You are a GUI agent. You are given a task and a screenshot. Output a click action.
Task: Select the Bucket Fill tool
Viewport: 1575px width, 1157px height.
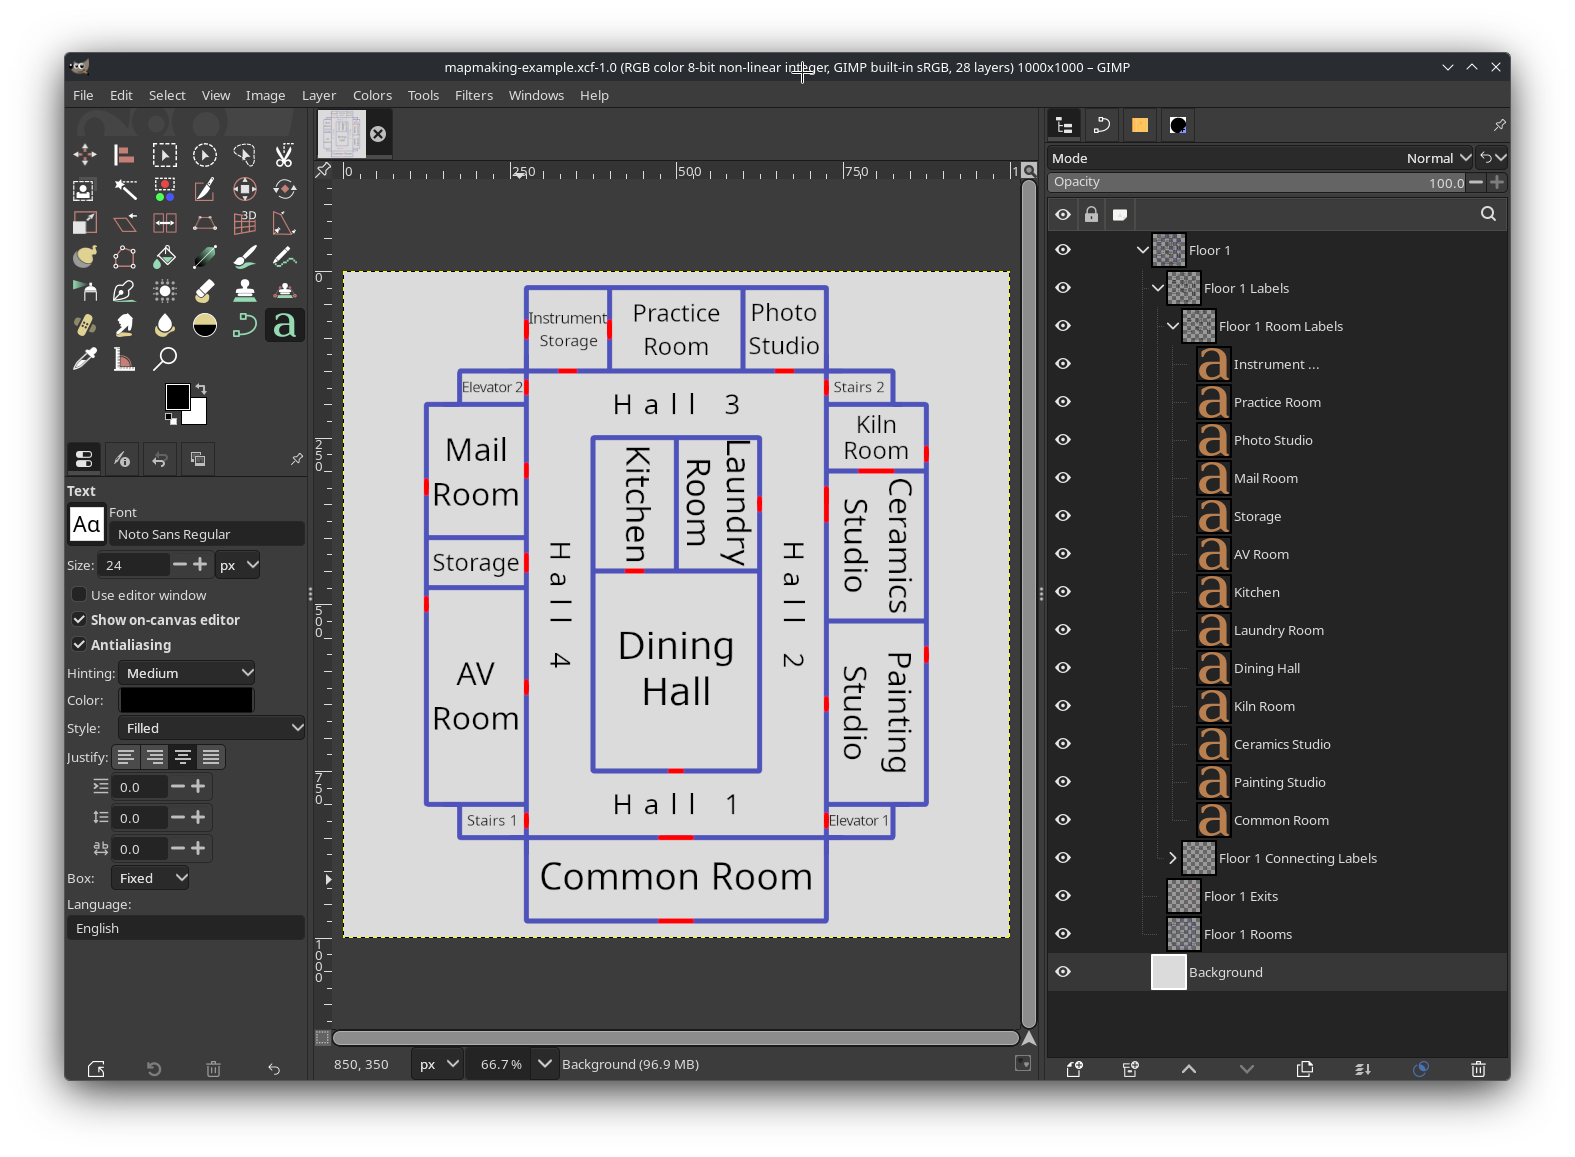coord(165,257)
